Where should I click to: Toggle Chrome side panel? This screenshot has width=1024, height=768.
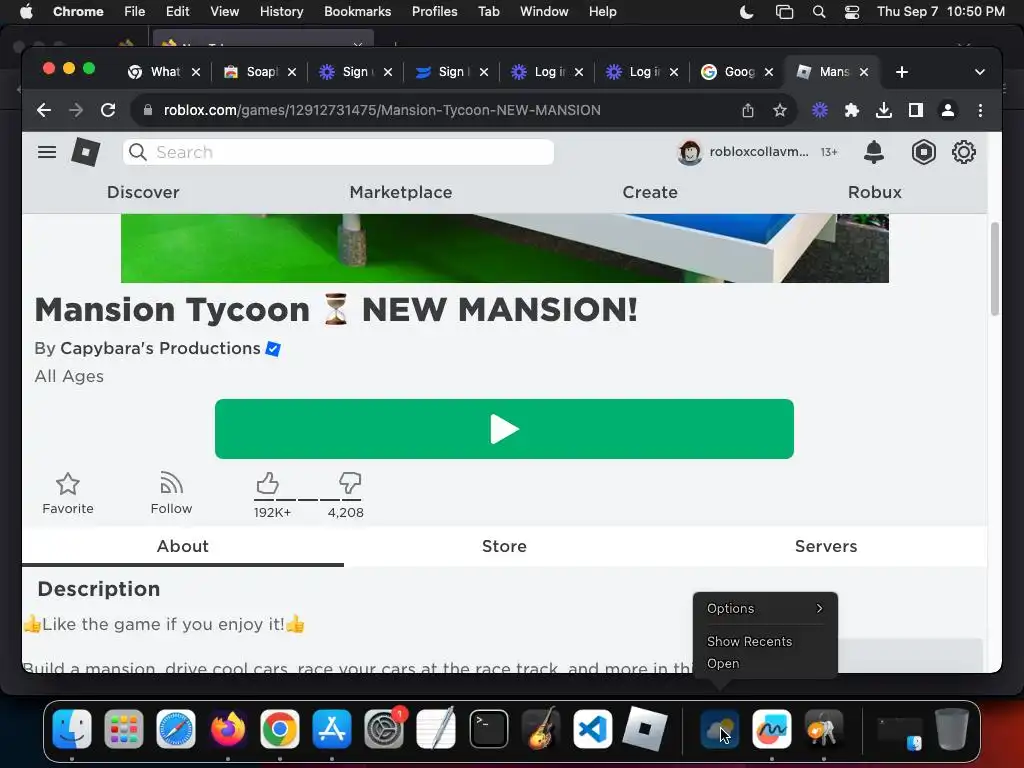coord(916,110)
